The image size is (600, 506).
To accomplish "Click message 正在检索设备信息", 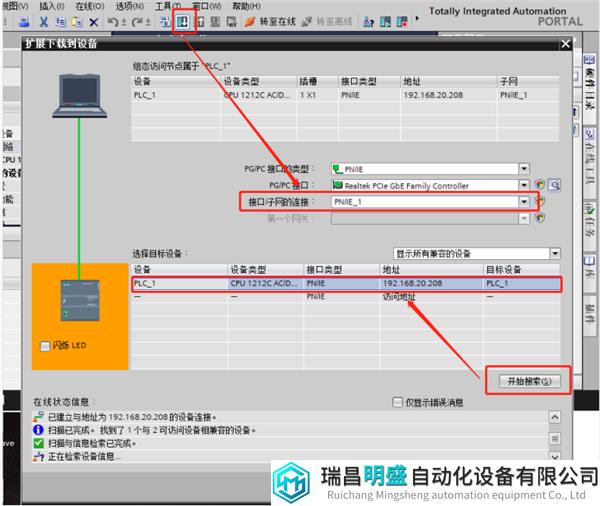I will tap(84, 456).
